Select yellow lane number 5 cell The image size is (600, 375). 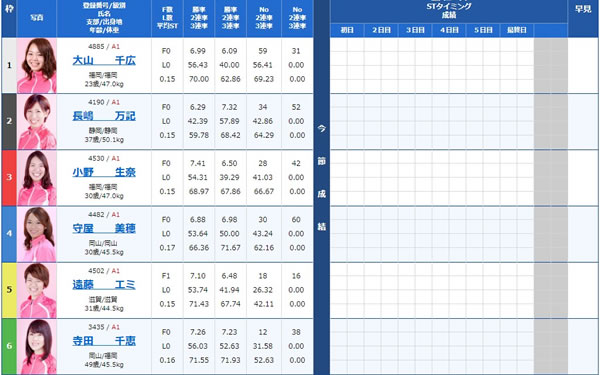9,290
